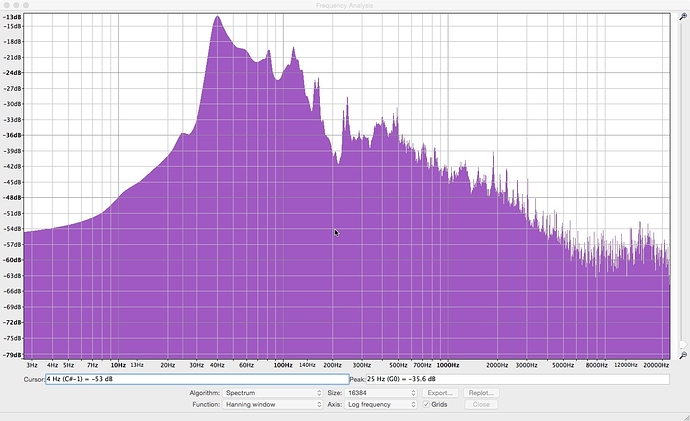Click the zoom-out magnifier icon at bottom right
690x421 pixels.
pyautogui.click(x=683, y=355)
